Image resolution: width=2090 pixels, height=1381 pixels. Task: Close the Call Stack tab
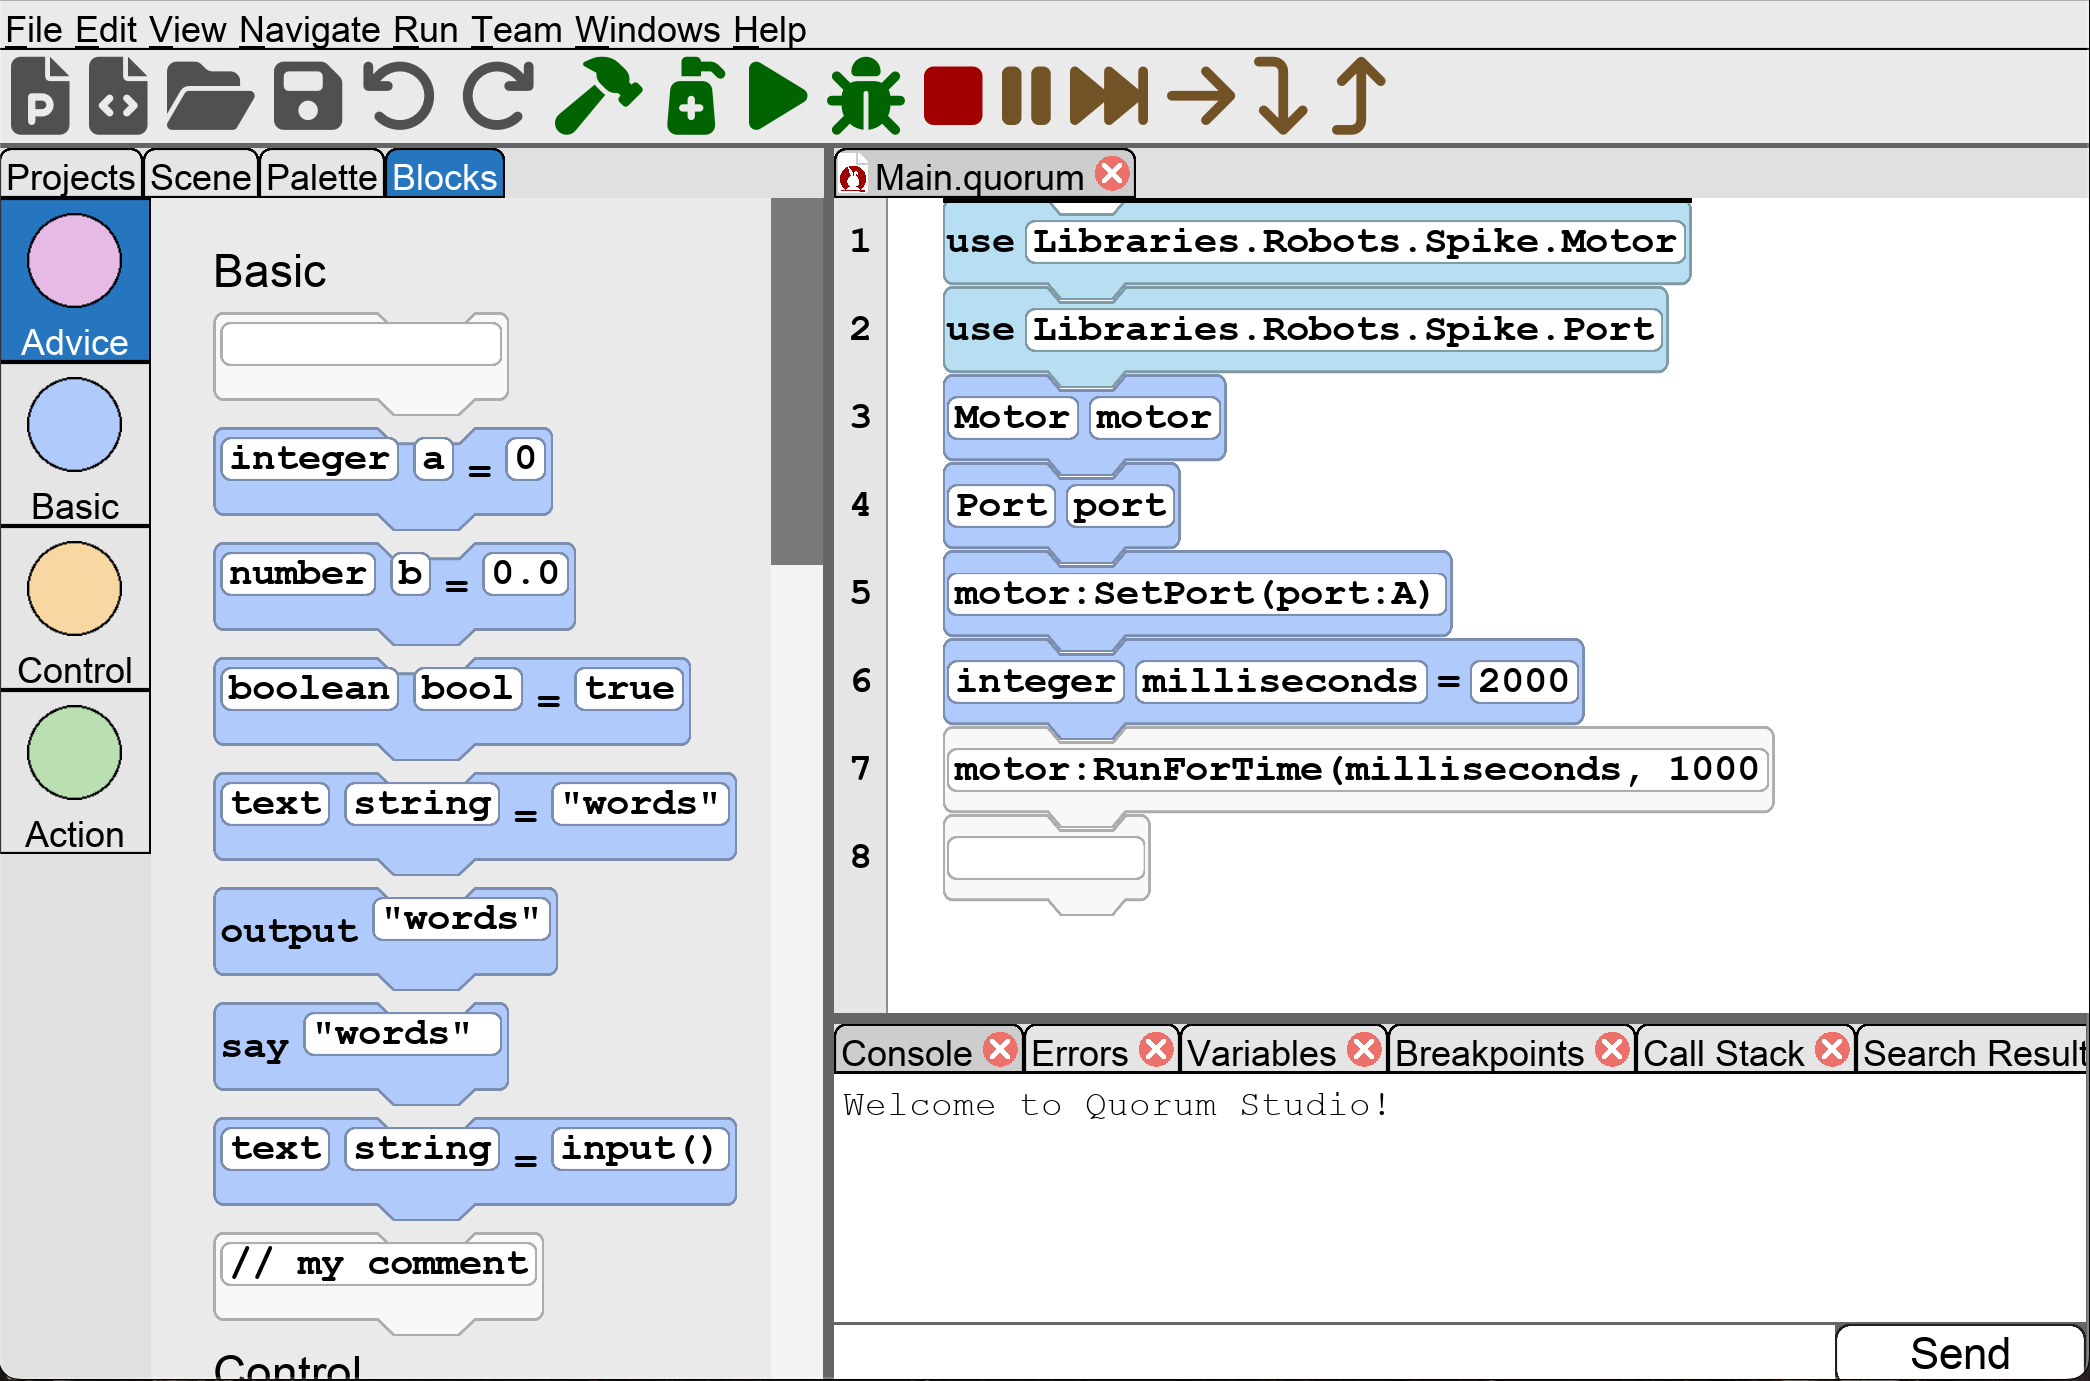1832,1050
